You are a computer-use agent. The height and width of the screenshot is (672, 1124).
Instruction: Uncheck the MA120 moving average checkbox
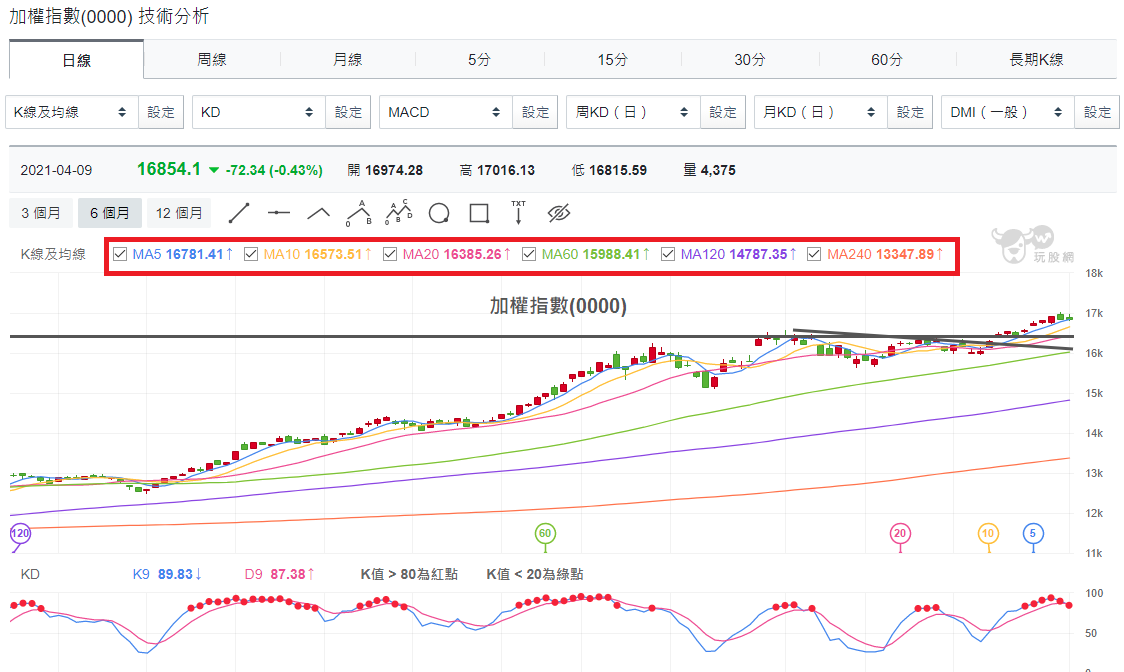coord(668,254)
